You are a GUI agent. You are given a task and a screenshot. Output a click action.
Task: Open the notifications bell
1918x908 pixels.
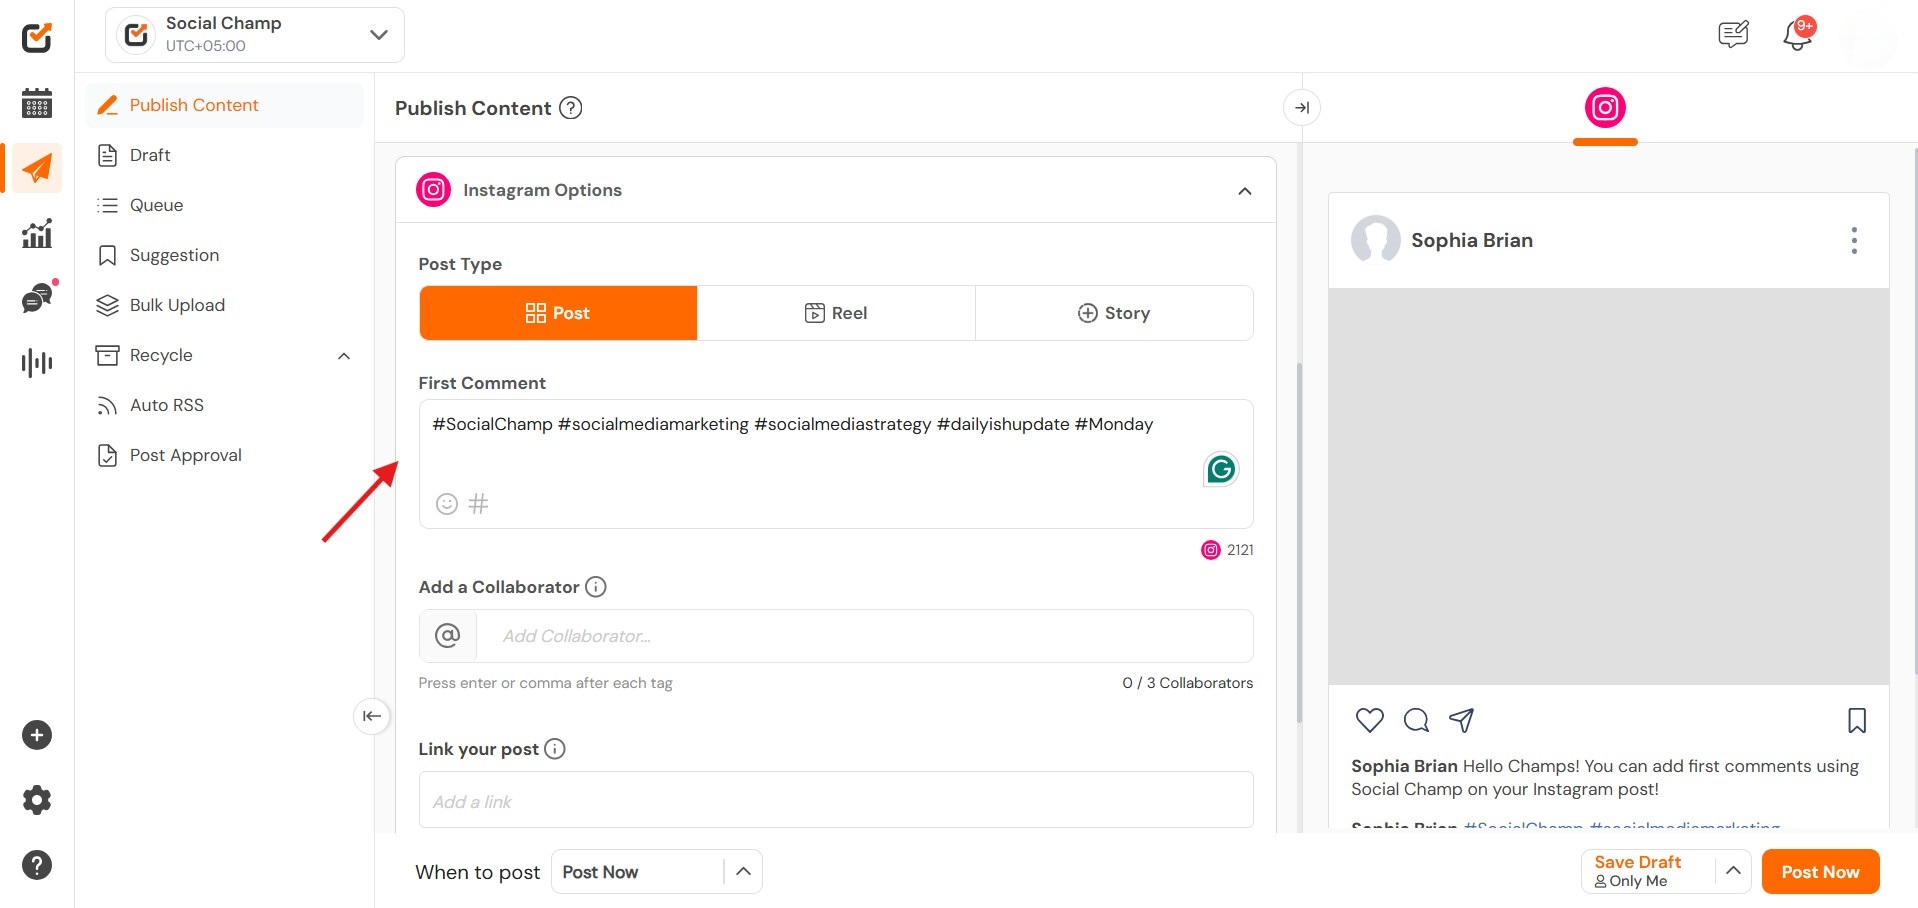[x=1797, y=35]
